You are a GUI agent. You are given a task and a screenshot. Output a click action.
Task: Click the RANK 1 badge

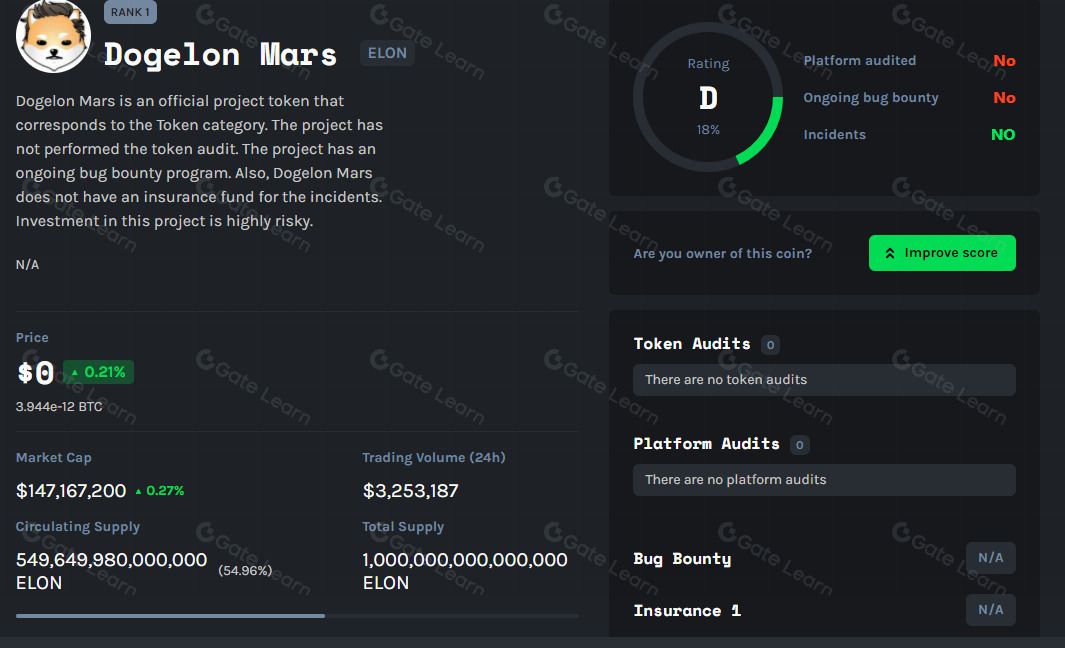(130, 12)
